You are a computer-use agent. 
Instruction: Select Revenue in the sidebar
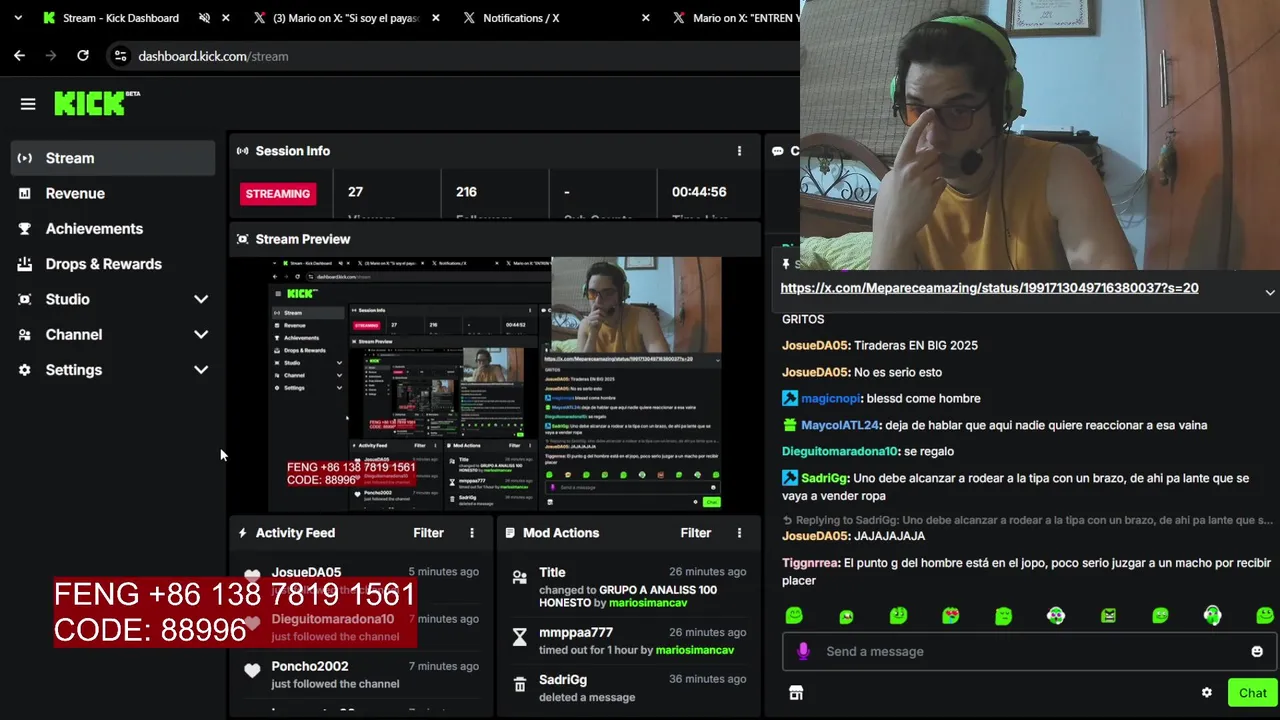113,193
